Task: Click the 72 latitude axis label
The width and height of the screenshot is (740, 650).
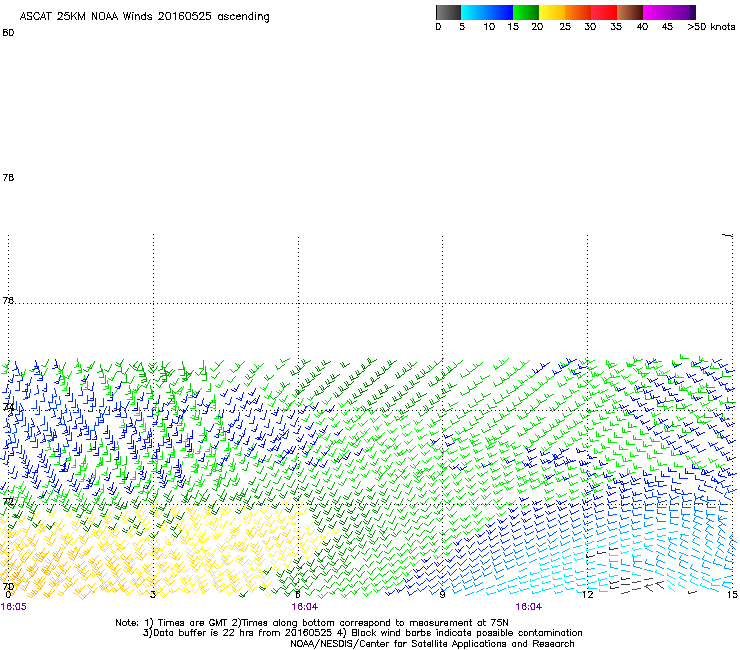Action: pos(8,501)
